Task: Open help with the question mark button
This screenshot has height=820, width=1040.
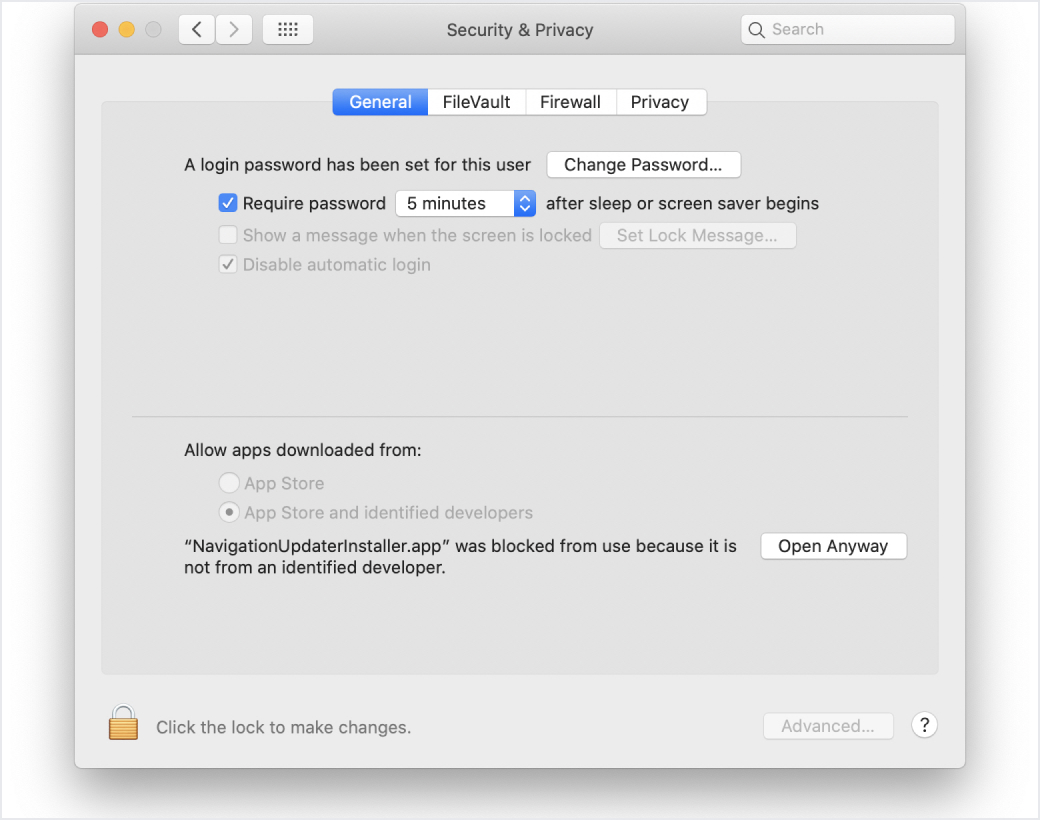Action: click(x=924, y=726)
